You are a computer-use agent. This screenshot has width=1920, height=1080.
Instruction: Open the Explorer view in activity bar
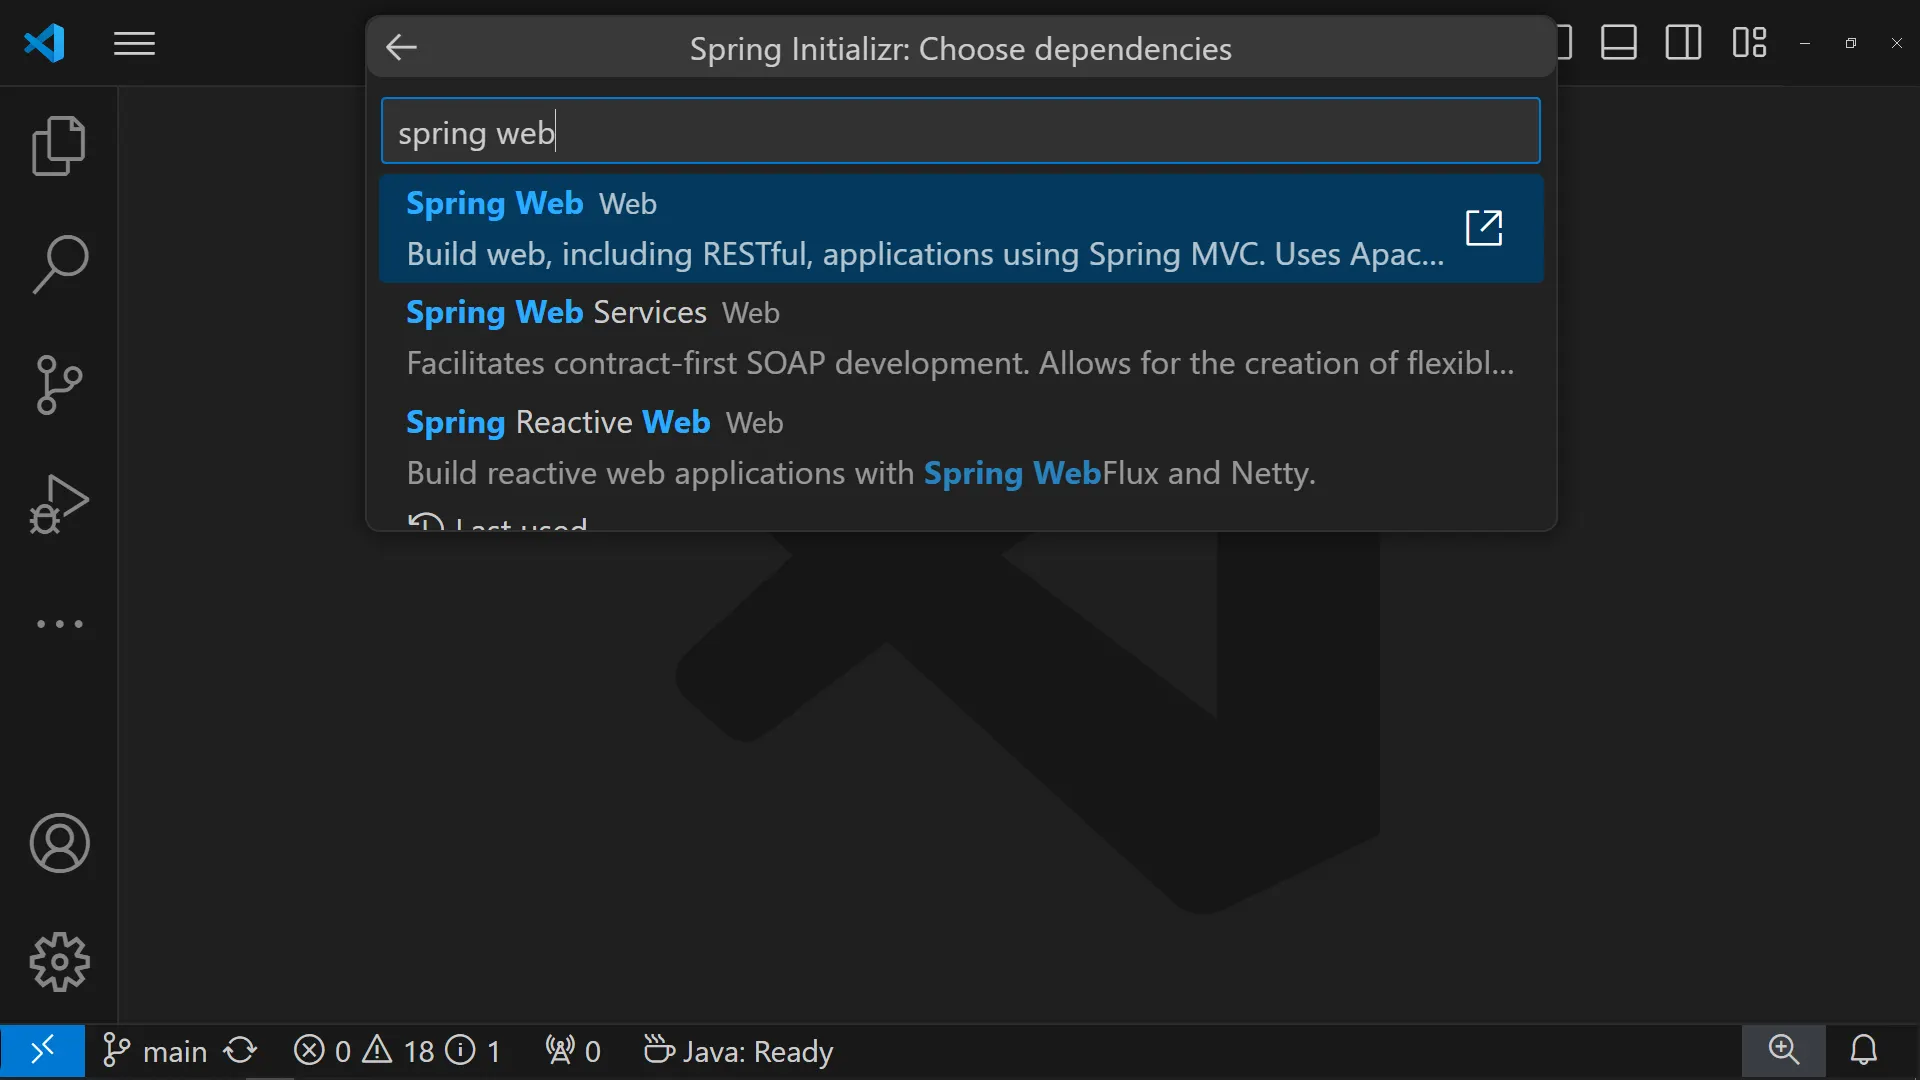[59, 146]
